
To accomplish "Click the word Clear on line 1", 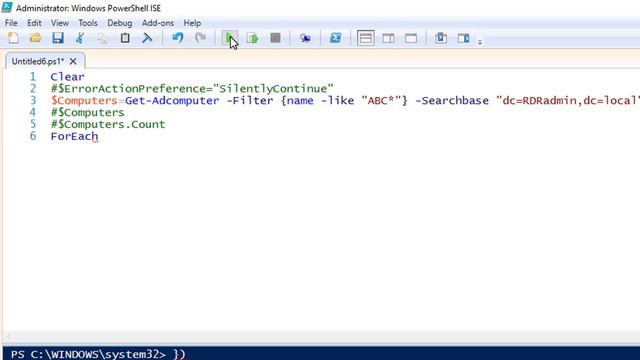I will click(x=67, y=77).
